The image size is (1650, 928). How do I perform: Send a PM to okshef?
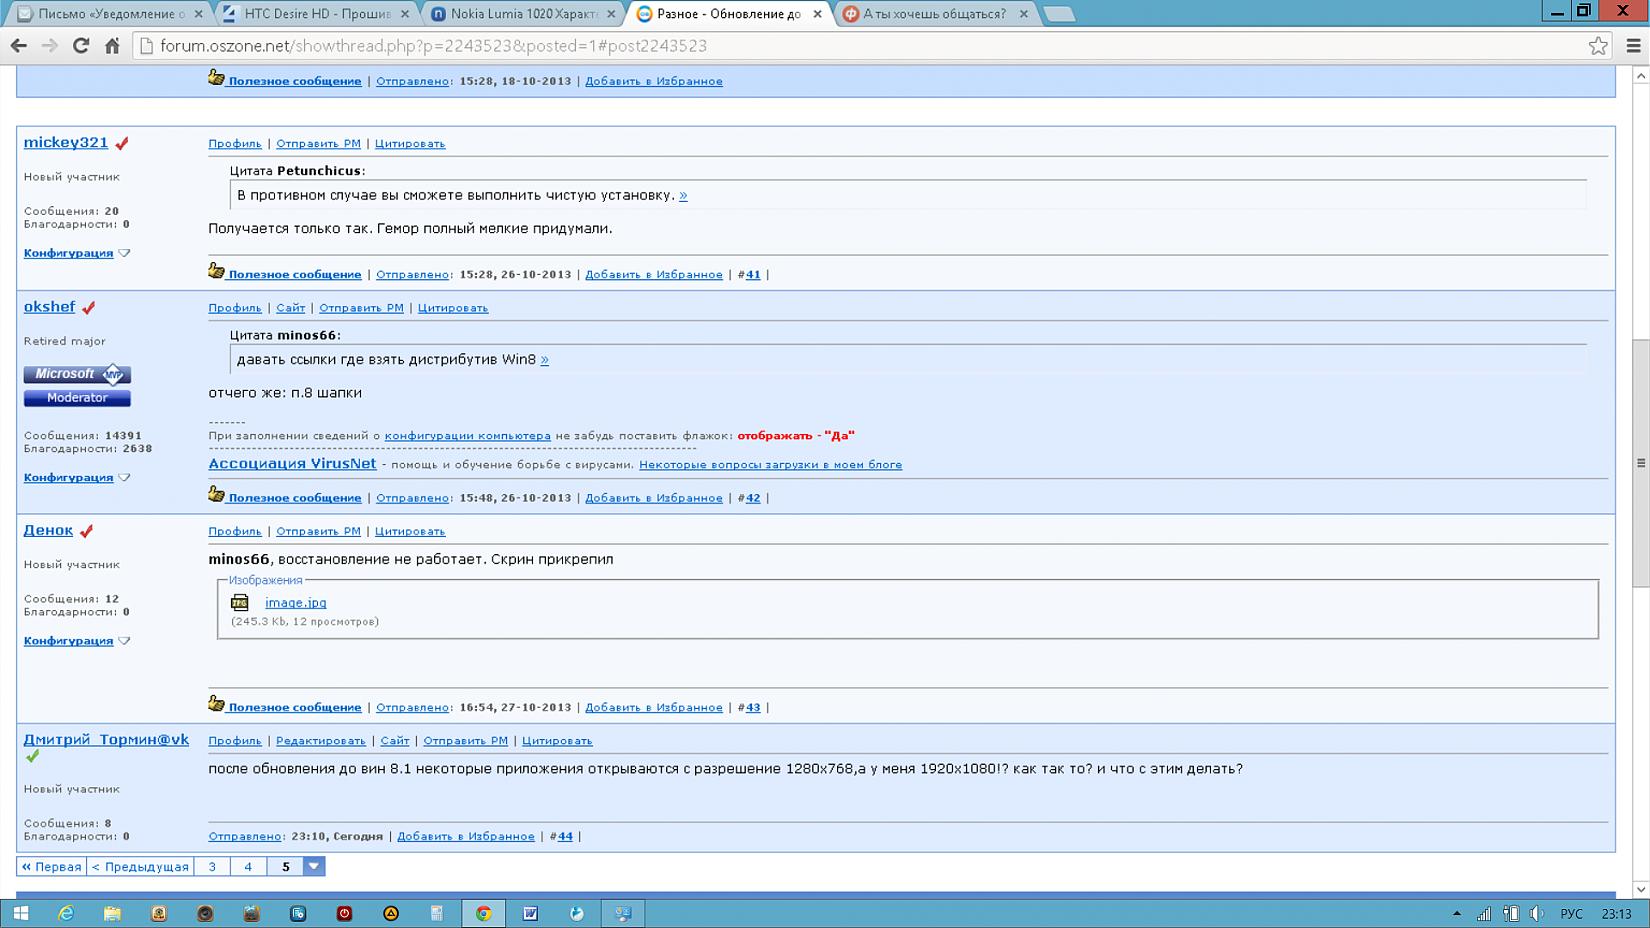pyautogui.click(x=361, y=308)
